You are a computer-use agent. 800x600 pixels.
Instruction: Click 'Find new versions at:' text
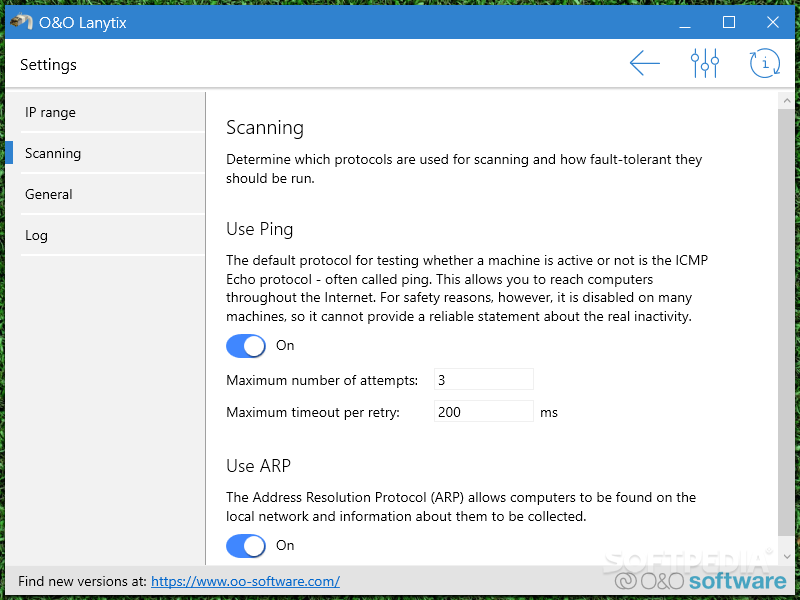[82, 581]
